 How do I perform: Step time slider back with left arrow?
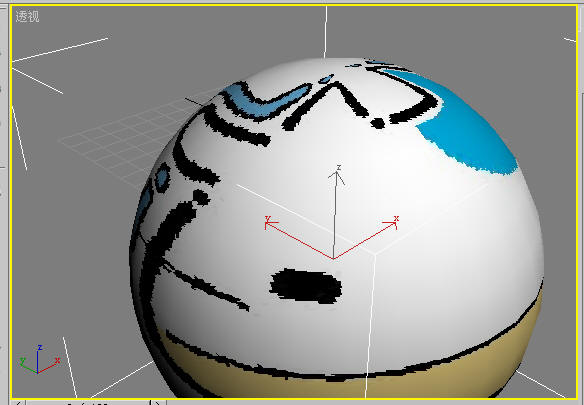coord(19,403)
